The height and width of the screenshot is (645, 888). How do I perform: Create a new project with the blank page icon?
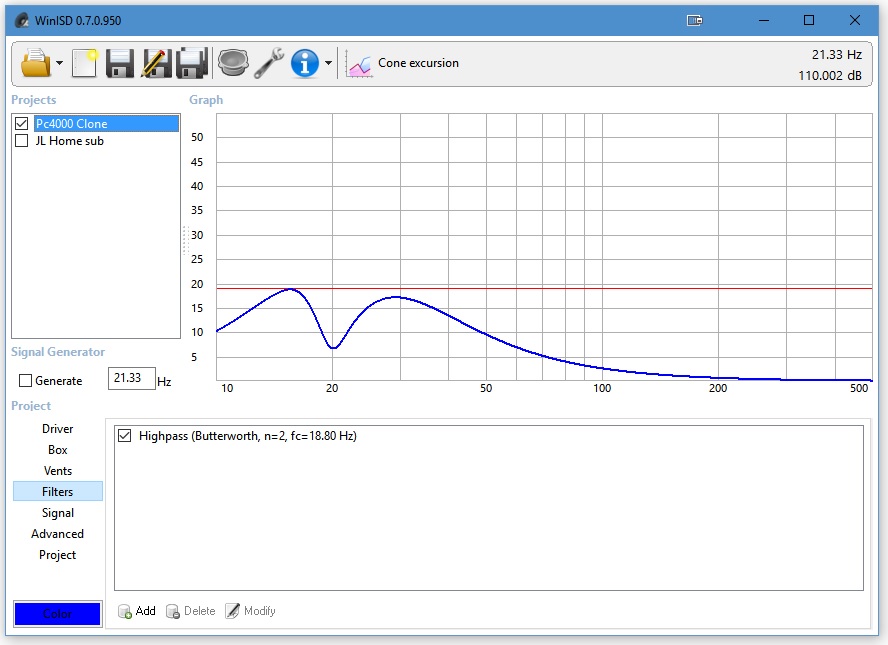(x=85, y=63)
